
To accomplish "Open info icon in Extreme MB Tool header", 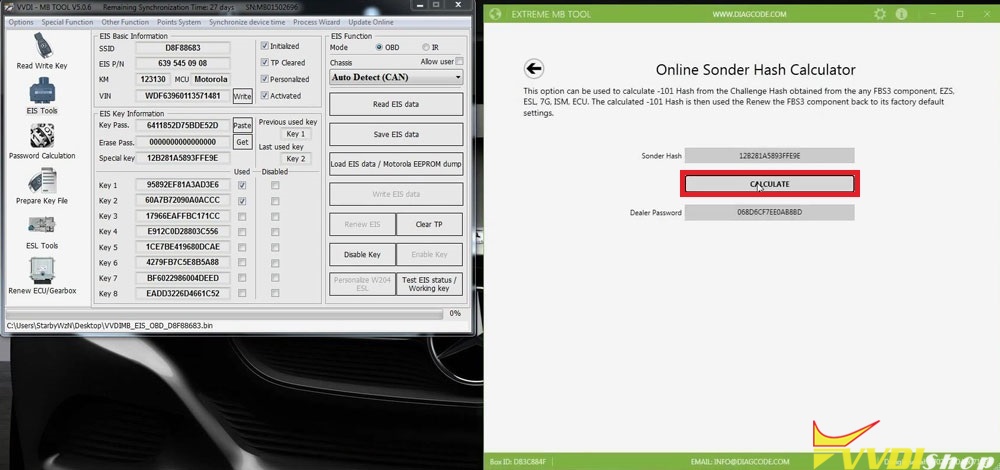I will click(901, 13).
